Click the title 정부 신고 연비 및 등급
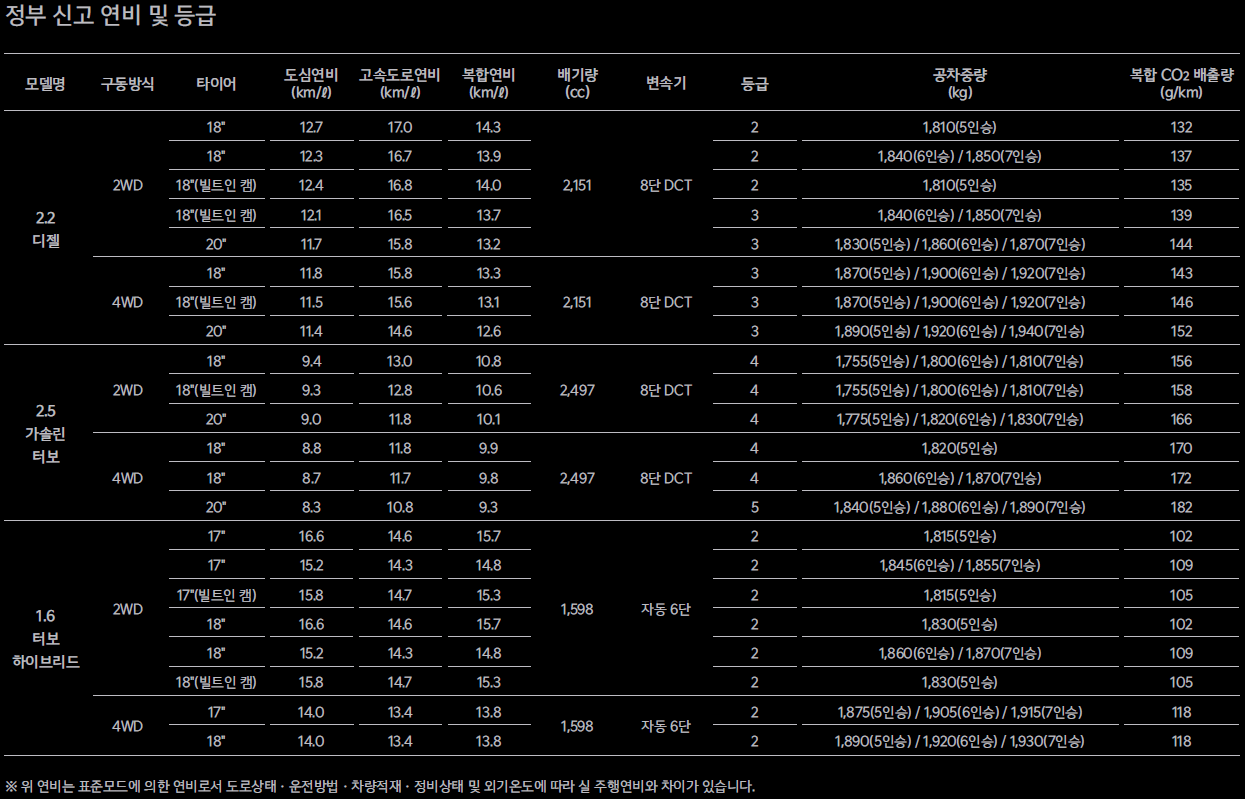 (x=110, y=16)
